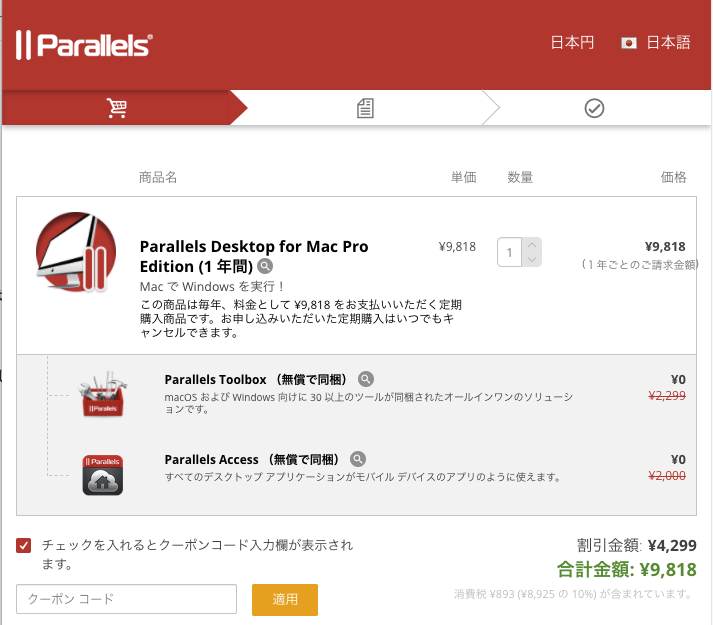
Task: Click the Parallels Desktop product image
Action: click(x=76, y=252)
